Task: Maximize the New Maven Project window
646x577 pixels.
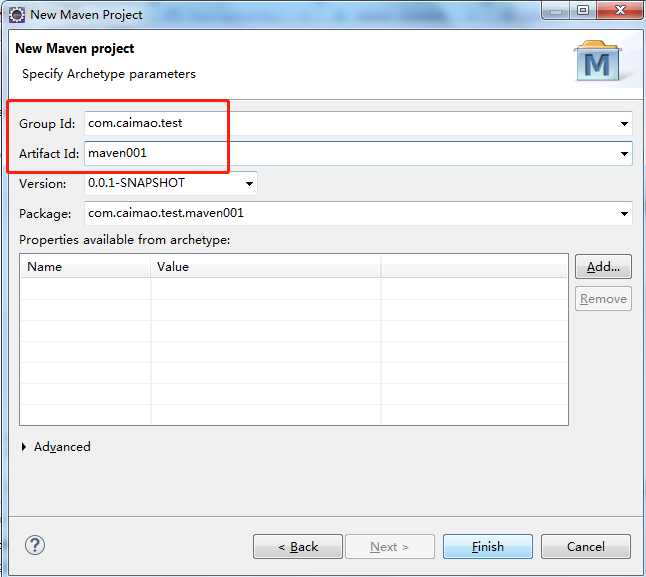Action: point(583,10)
